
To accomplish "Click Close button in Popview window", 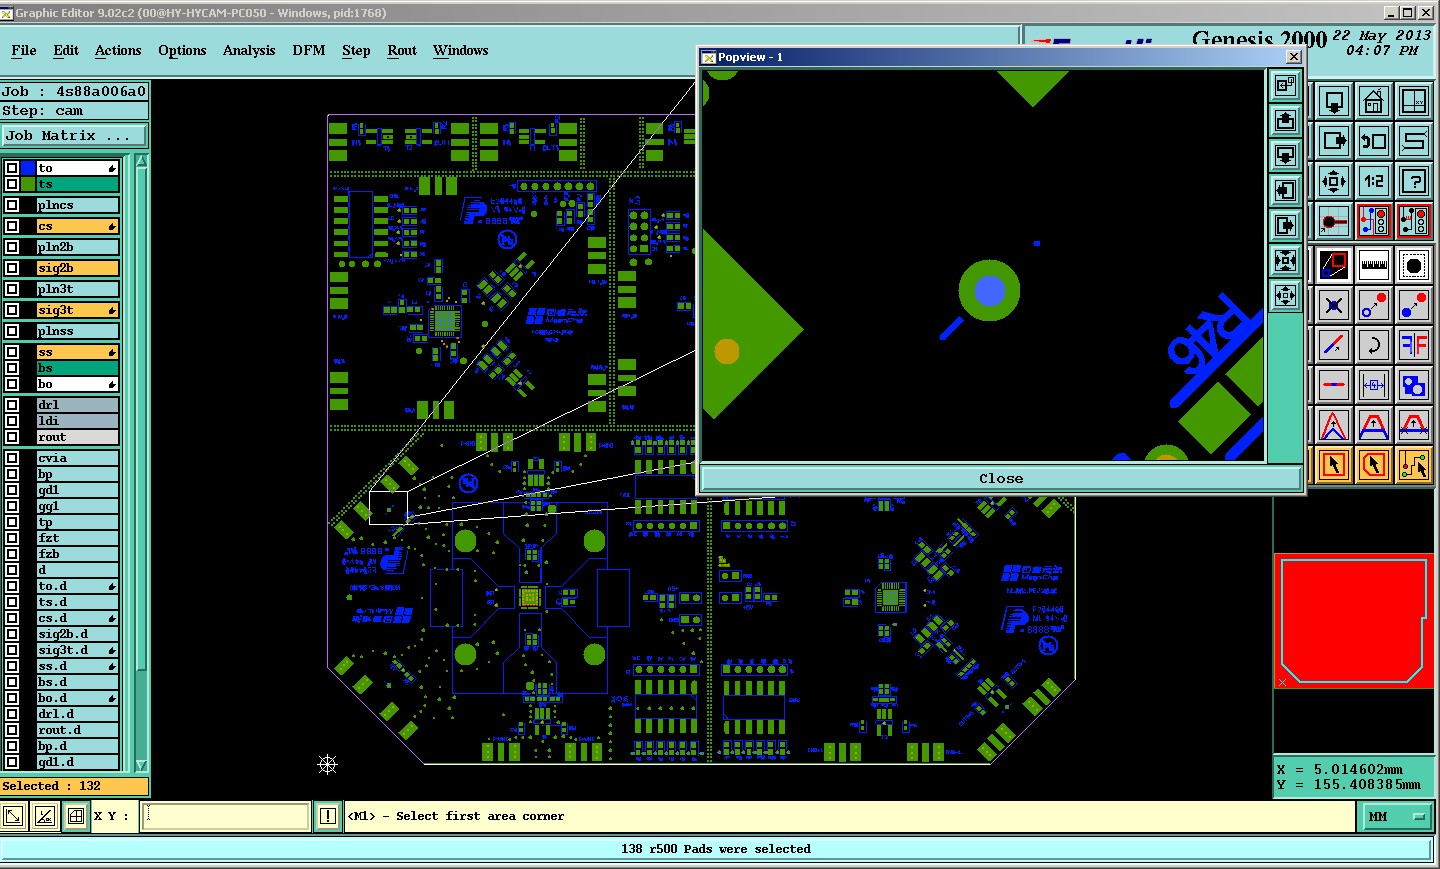I will 1001,478.
